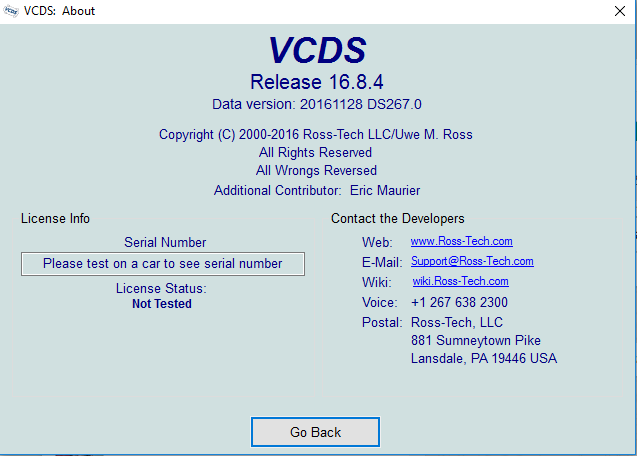Click the 'All Wrongs Reversed' text
The image size is (637, 456).
[x=316, y=170]
